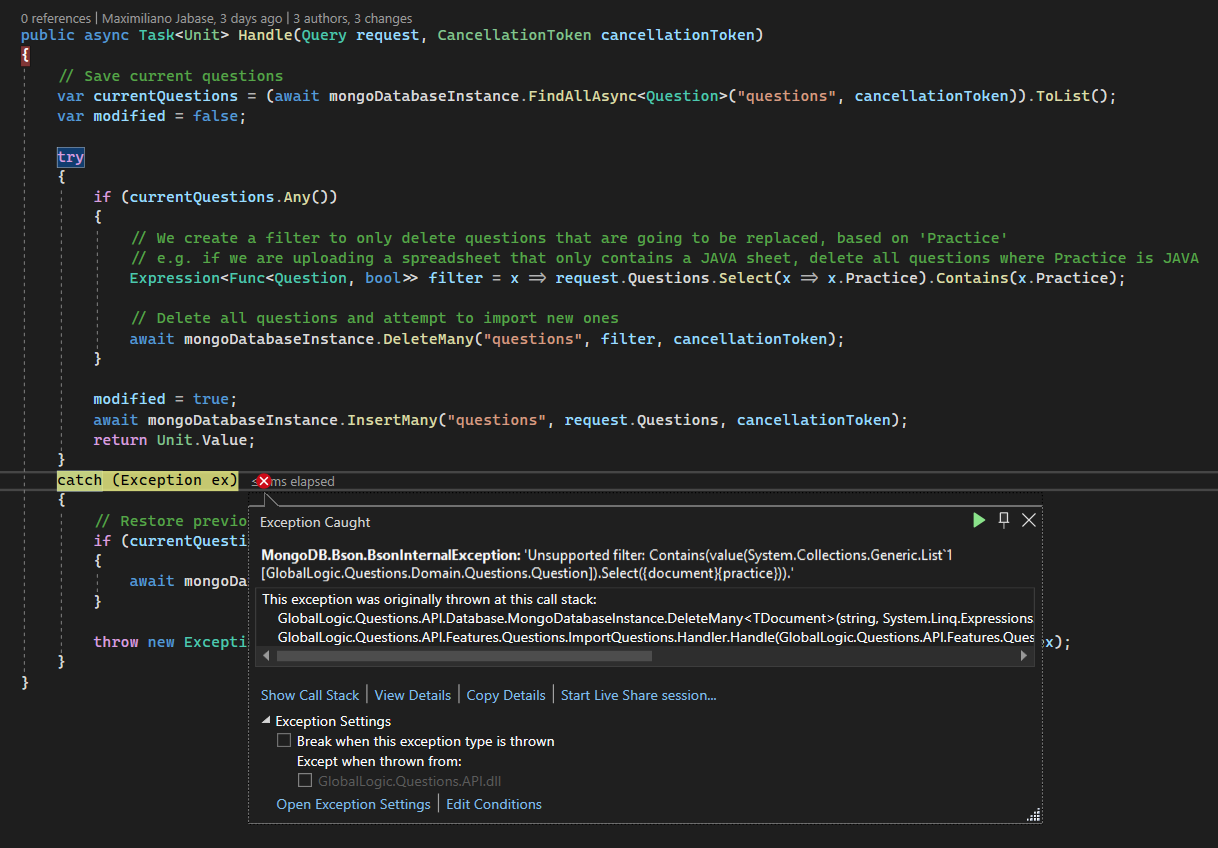Start Live Share session from popup
The width and height of the screenshot is (1218, 848).
tap(638, 695)
